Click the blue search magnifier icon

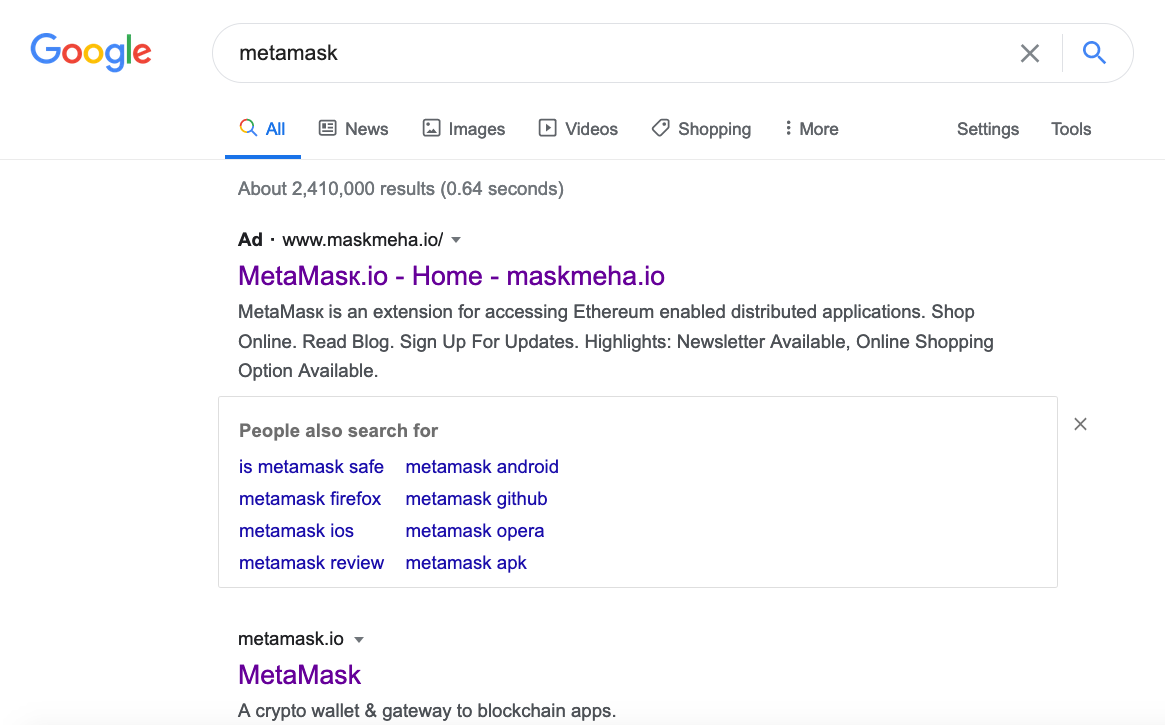click(x=1094, y=53)
